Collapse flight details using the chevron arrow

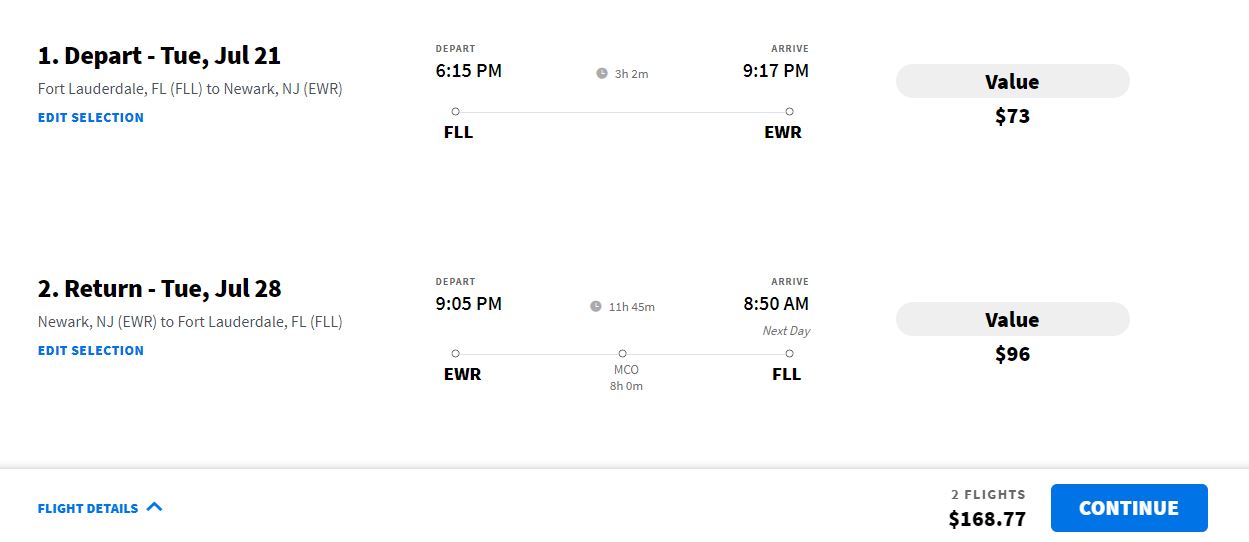pos(154,507)
